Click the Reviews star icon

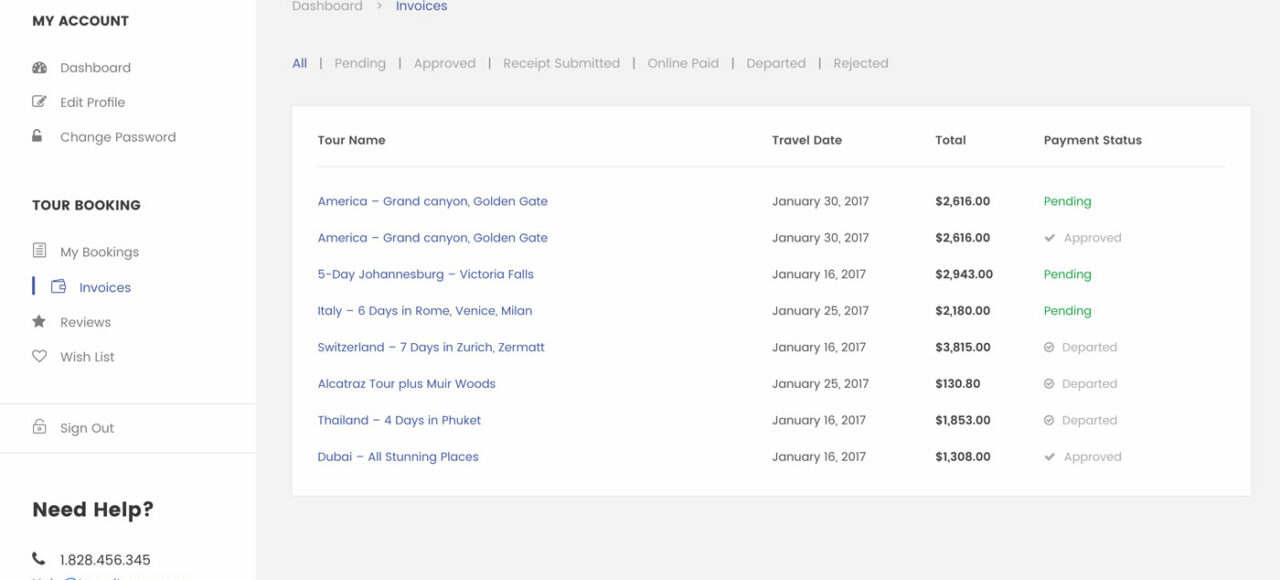(39, 322)
